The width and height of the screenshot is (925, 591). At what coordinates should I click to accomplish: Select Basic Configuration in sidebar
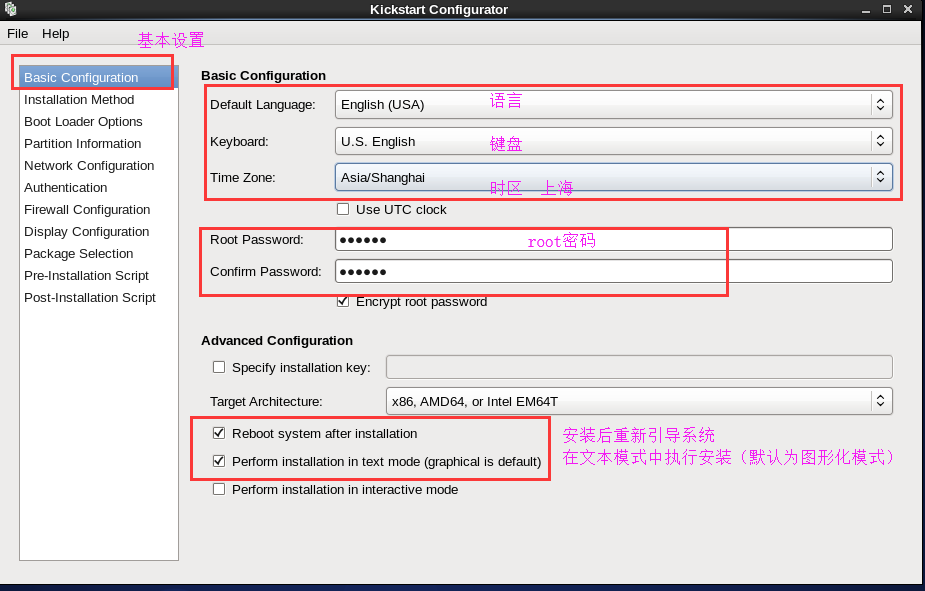pyautogui.click(x=99, y=77)
